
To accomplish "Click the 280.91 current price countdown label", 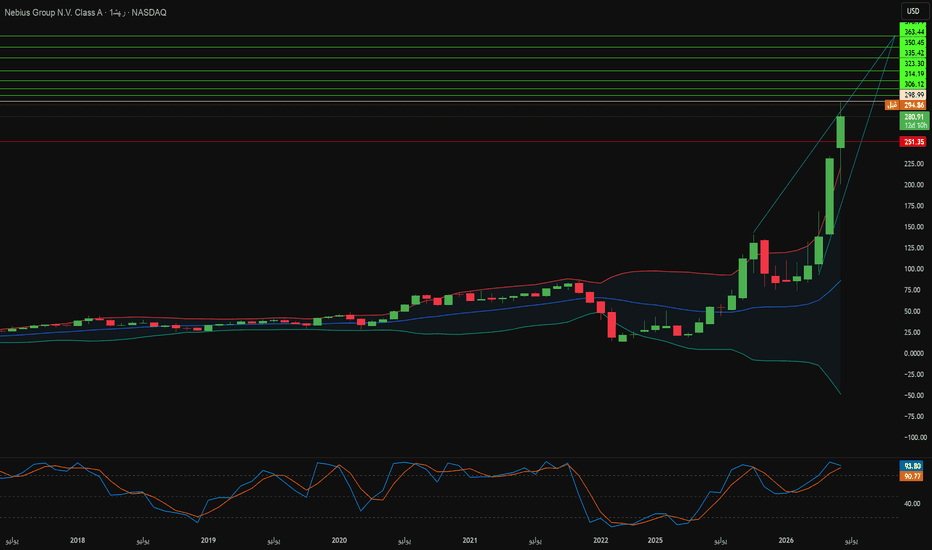I will pyautogui.click(x=914, y=121).
